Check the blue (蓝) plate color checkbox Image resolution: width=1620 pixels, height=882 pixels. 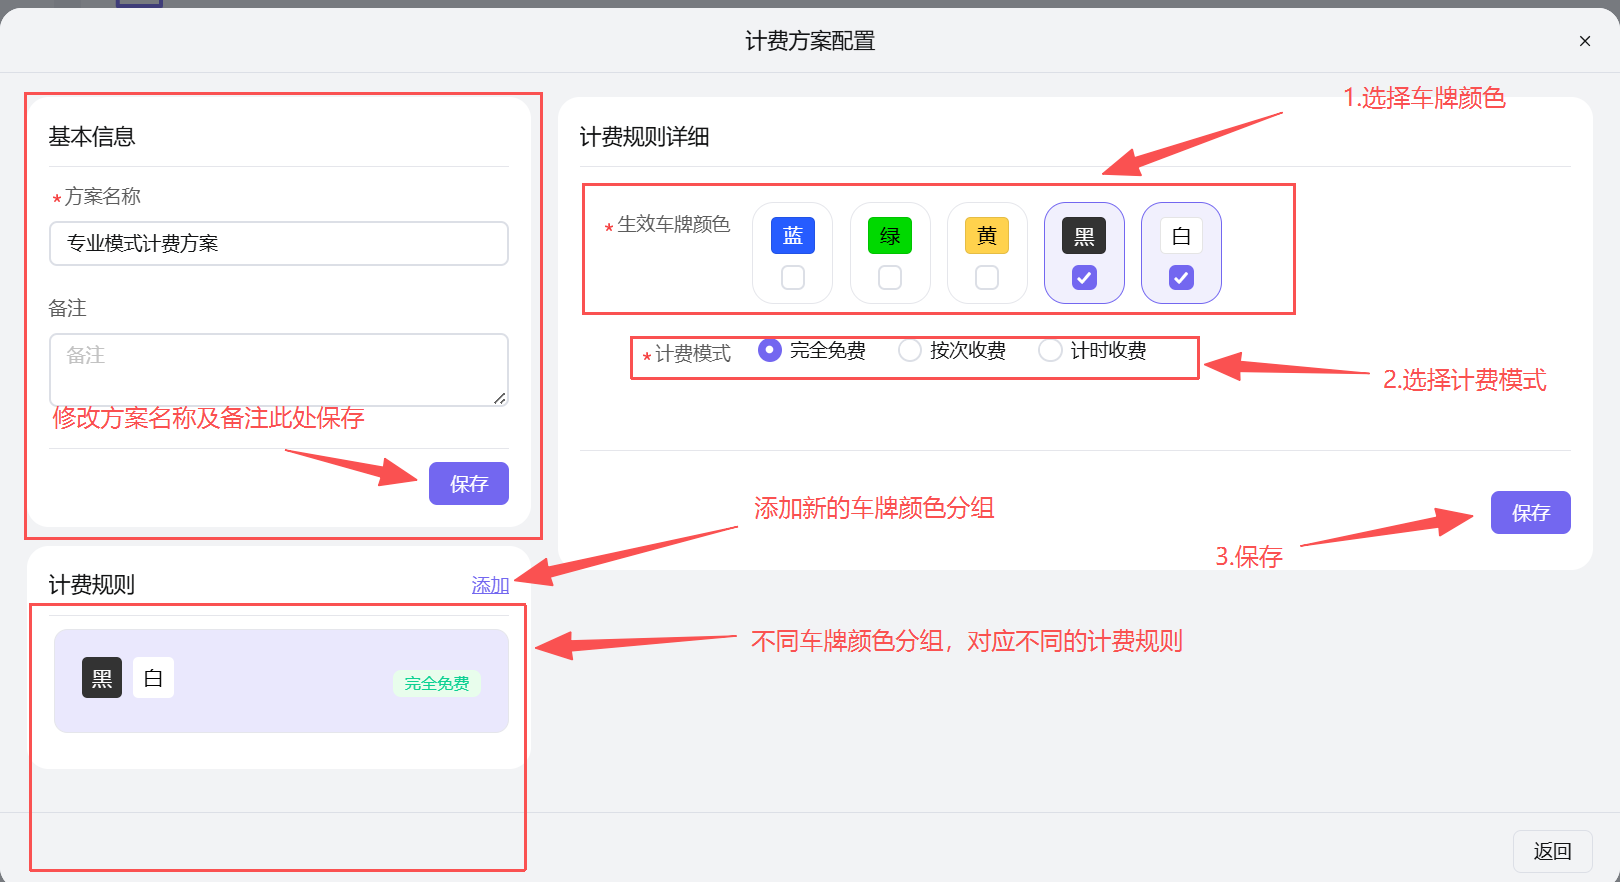coord(793,277)
